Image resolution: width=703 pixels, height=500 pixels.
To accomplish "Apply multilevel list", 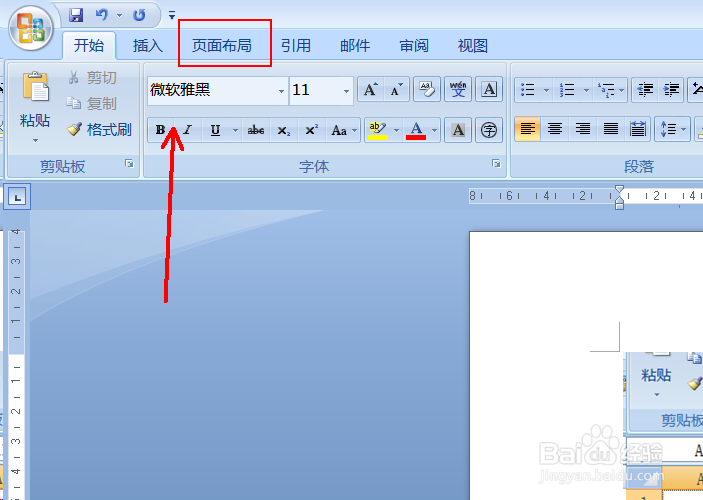I will coord(607,90).
